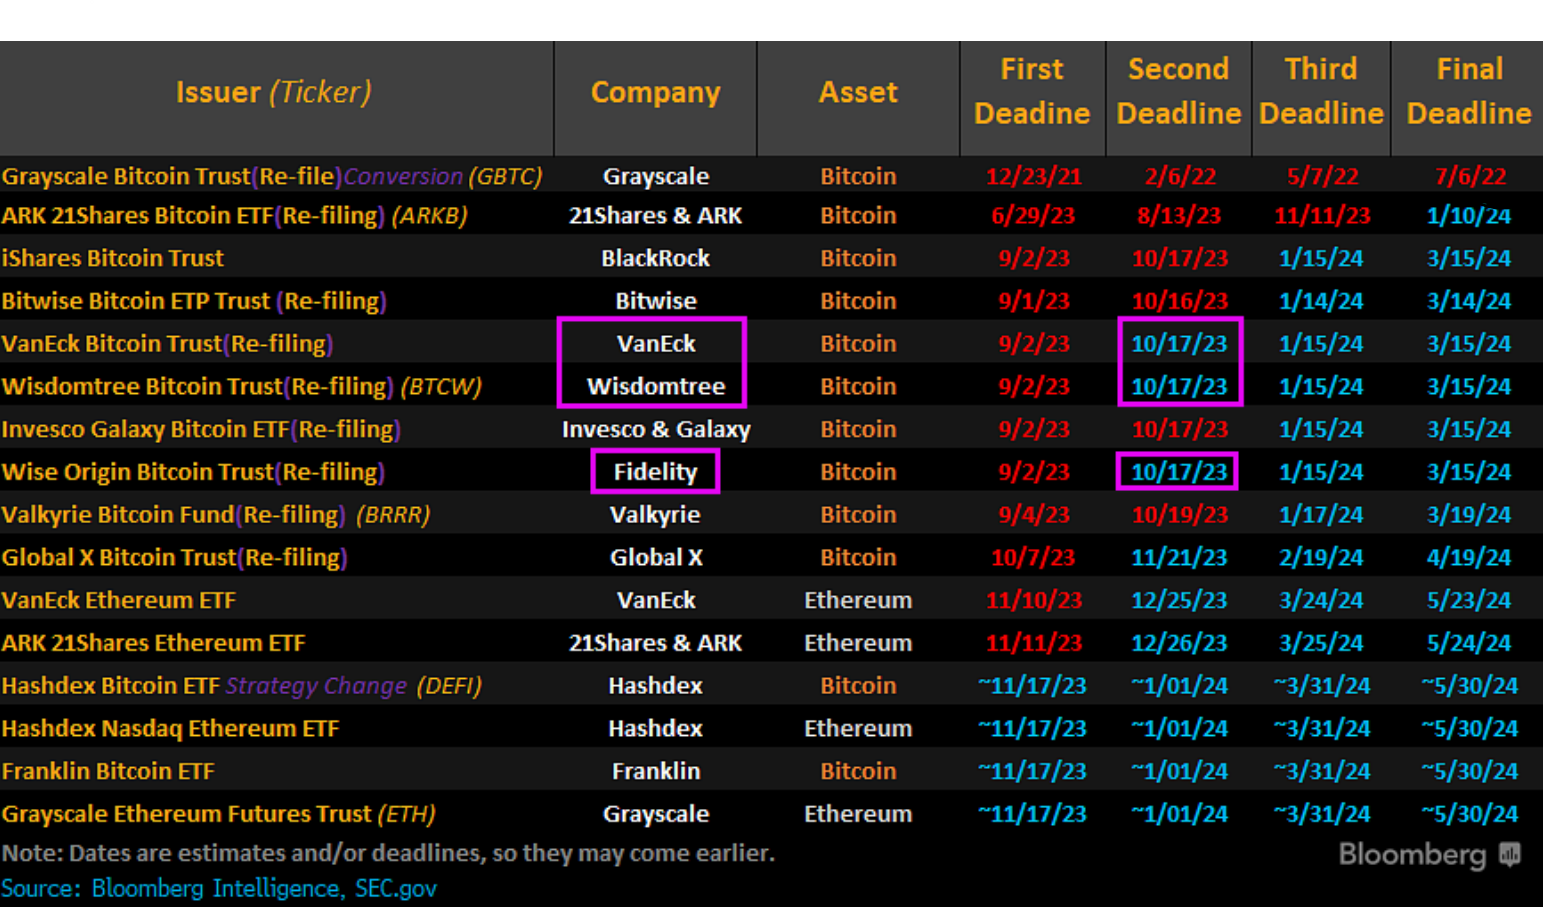The width and height of the screenshot is (1543, 907).
Task: Click the '10/7/23' first deadline for Global X
Action: pyautogui.click(x=1033, y=558)
